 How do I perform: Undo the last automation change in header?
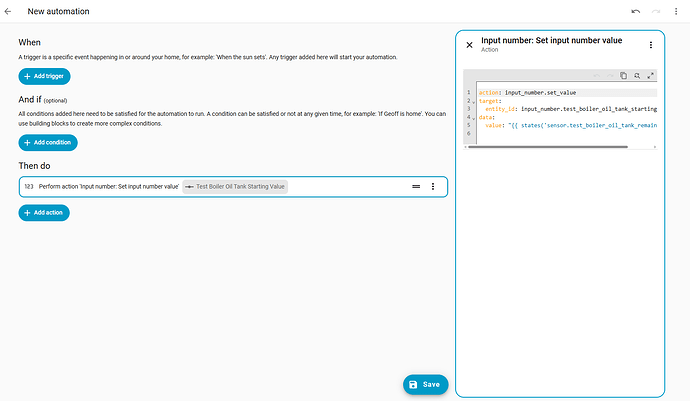pos(635,11)
